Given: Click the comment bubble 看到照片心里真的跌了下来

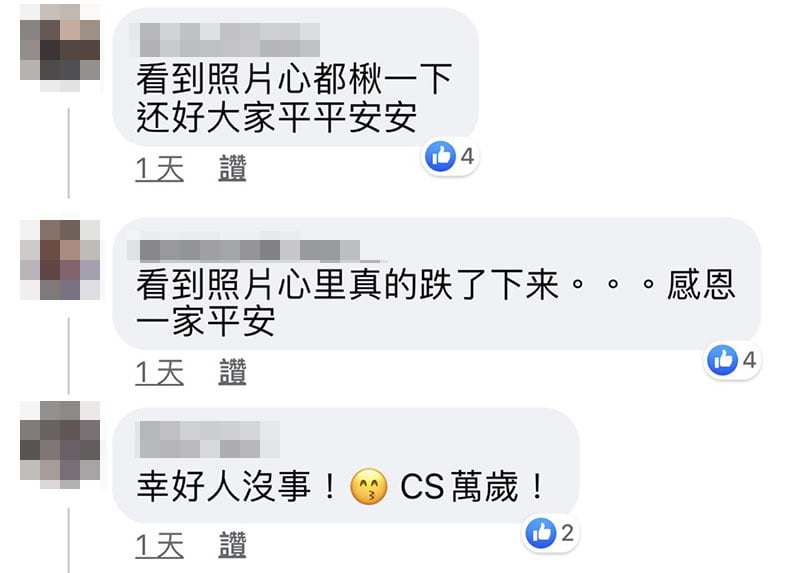Looking at the screenshot, I should pyautogui.click(x=437, y=284).
